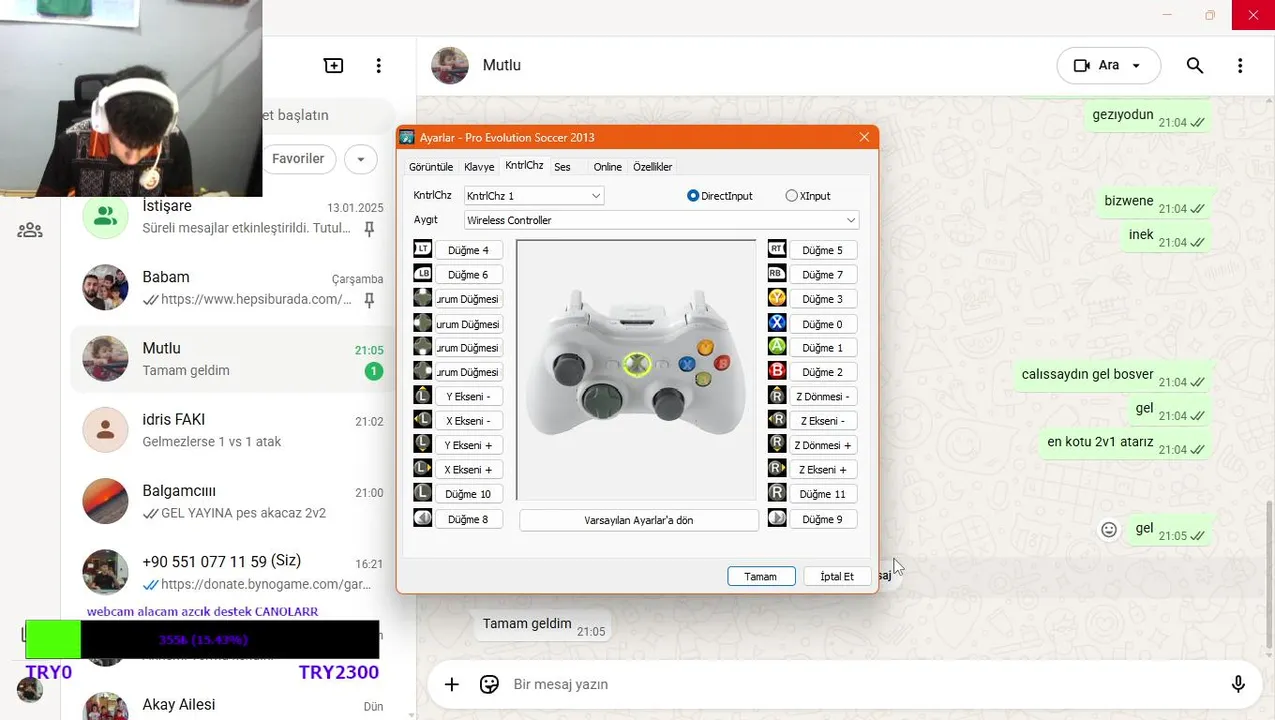Click the microphone voice message icon

(x=1238, y=684)
